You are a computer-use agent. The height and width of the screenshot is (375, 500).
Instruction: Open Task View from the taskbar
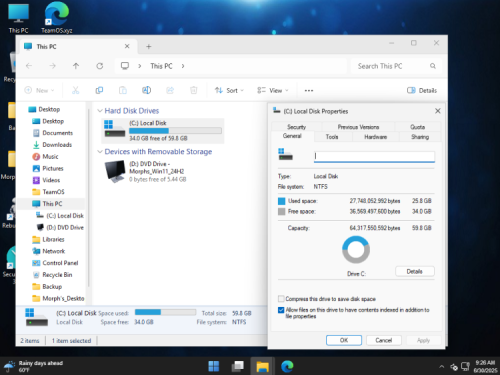pyautogui.click(x=238, y=366)
